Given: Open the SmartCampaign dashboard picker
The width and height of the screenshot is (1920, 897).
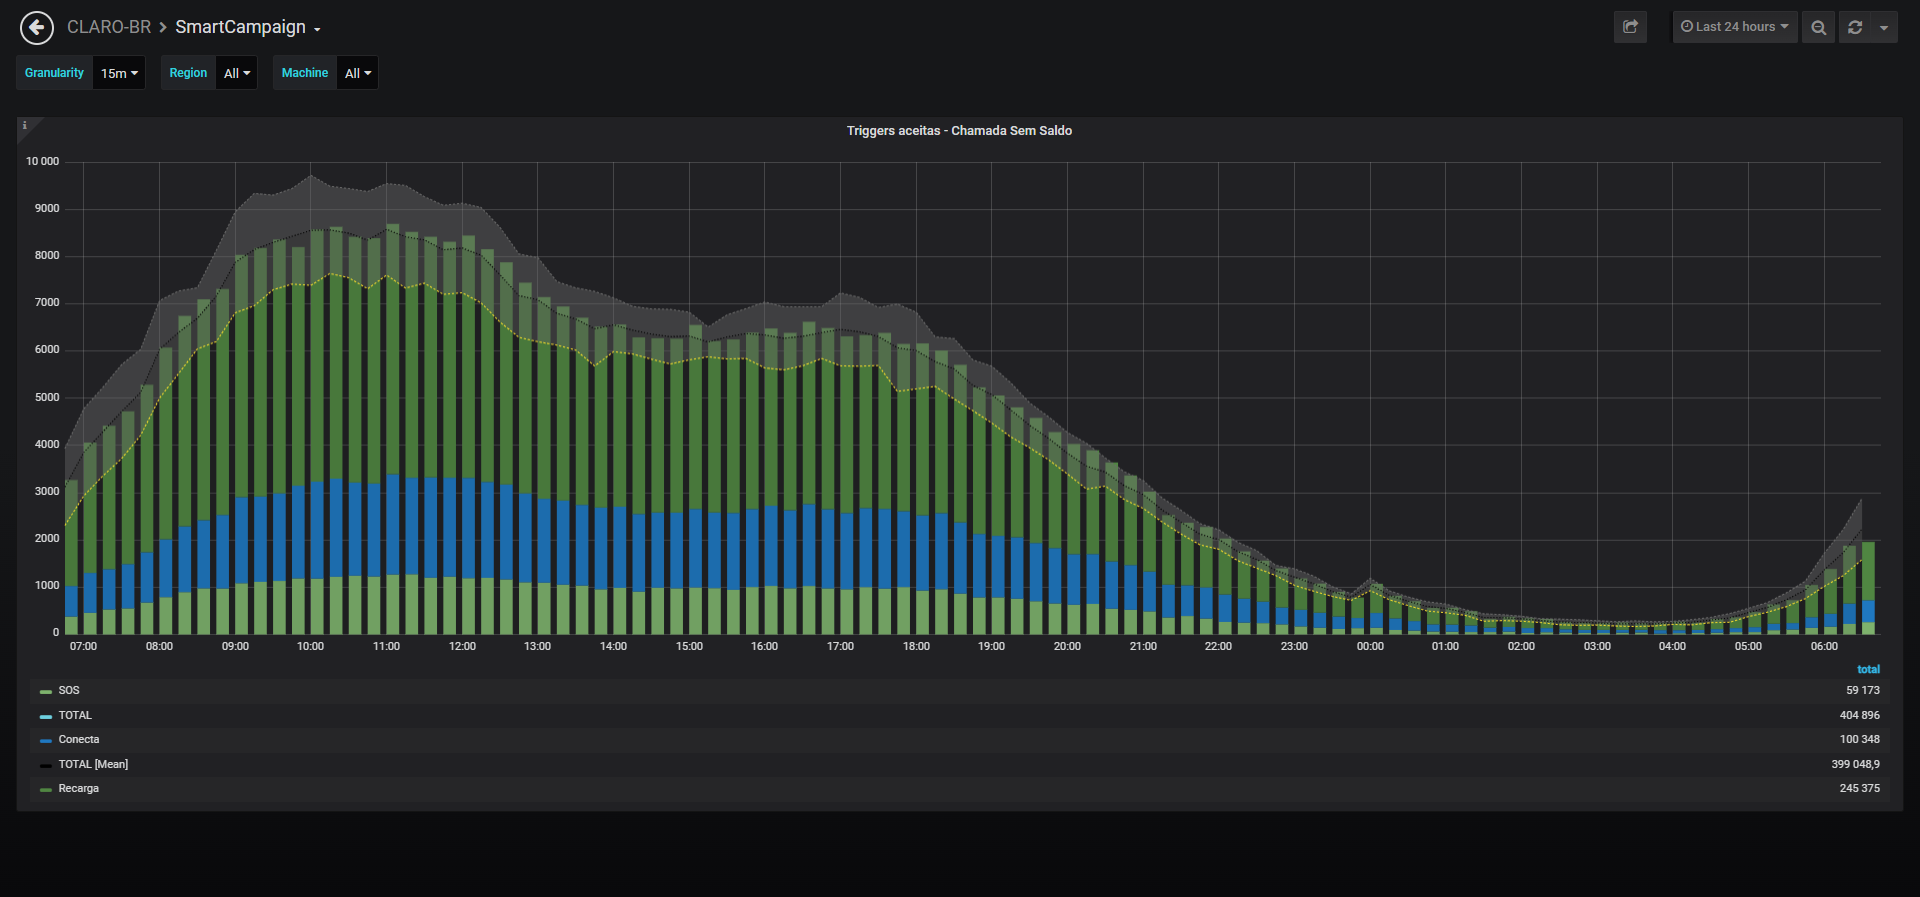Looking at the screenshot, I should point(248,27).
